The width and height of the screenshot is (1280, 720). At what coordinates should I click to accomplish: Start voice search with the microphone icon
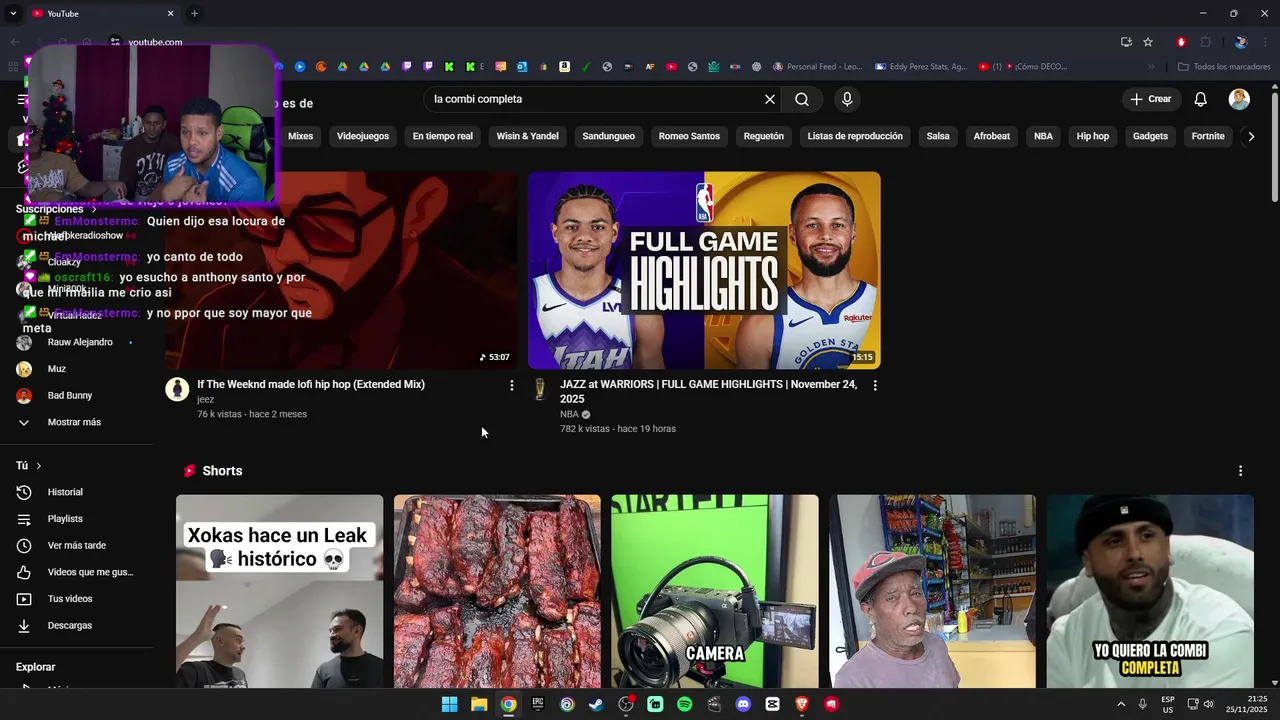(847, 99)
